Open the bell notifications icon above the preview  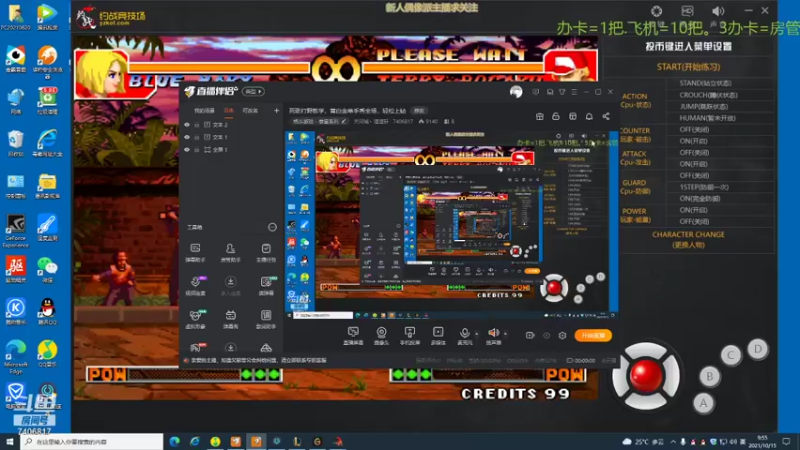click(589, 116)
